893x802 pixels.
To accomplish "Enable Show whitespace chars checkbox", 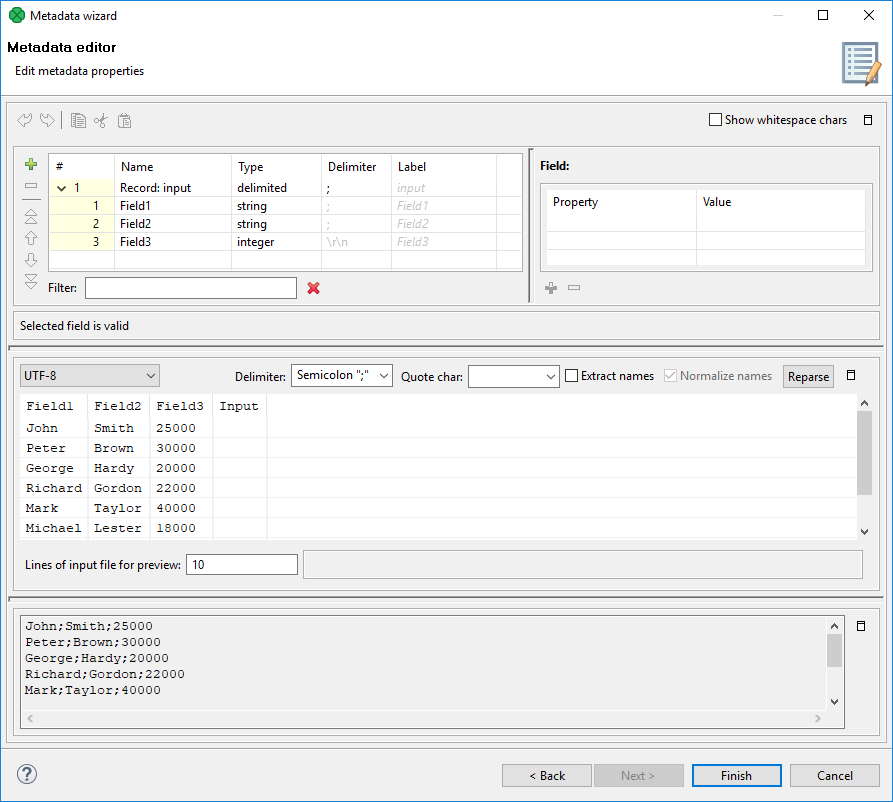I will pyautogui.click(x=715, y=120).
